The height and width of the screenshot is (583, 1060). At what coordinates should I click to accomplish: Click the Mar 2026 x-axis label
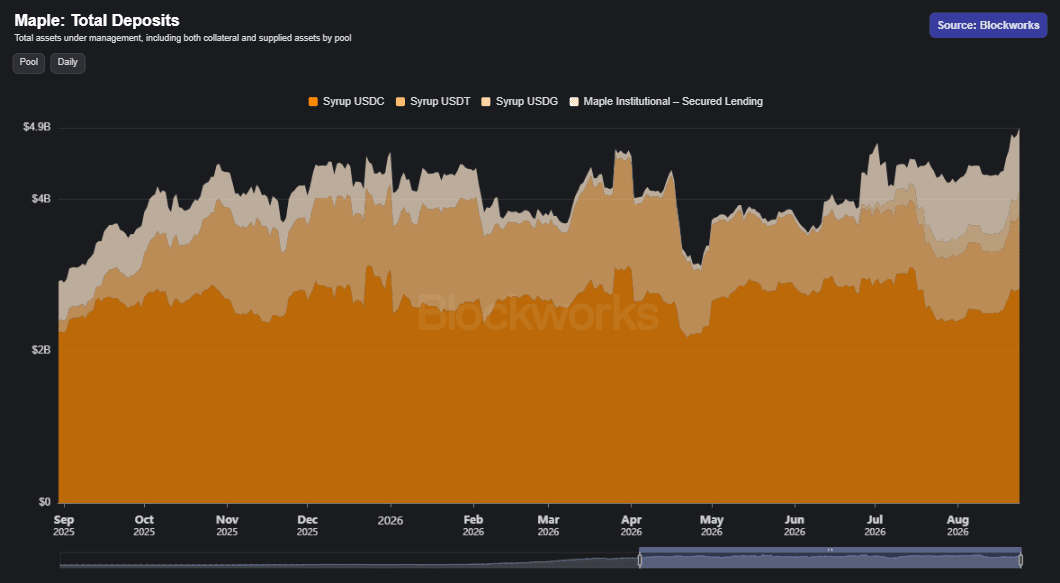[x=548, y=526]
